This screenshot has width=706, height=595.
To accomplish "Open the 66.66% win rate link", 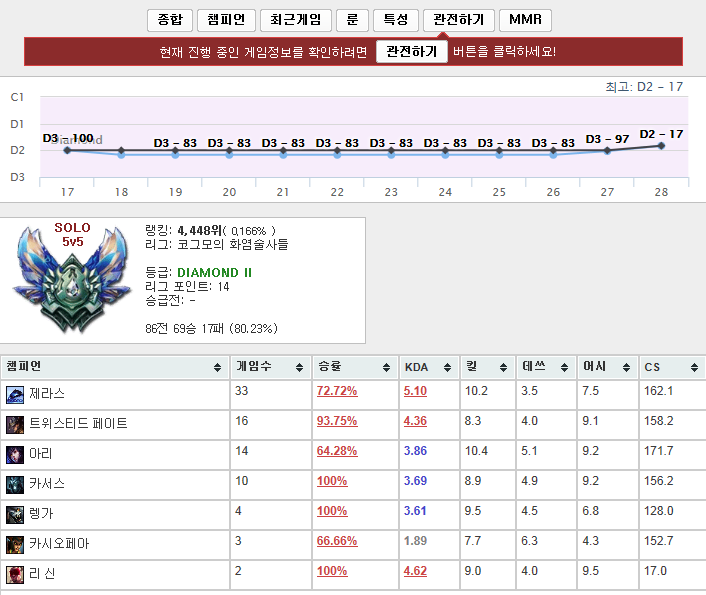I will click(337, 541).
